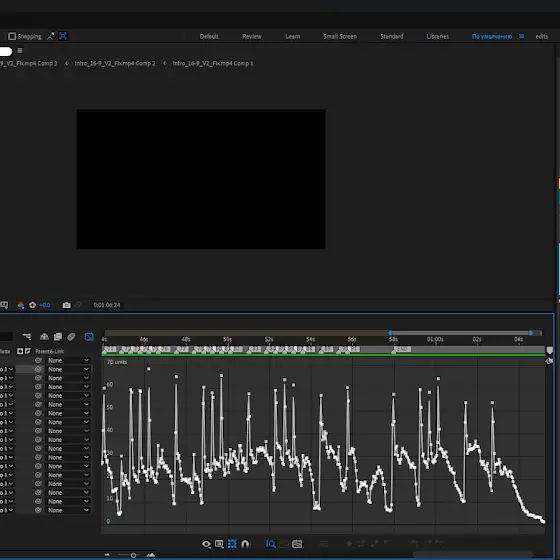Image resolution: width=560 pixels, height=560 pixels.
Task: Open Intro_16-9_V2_Fix.mp4 Comp 1 breadcrumb
Action: [213, 64]
